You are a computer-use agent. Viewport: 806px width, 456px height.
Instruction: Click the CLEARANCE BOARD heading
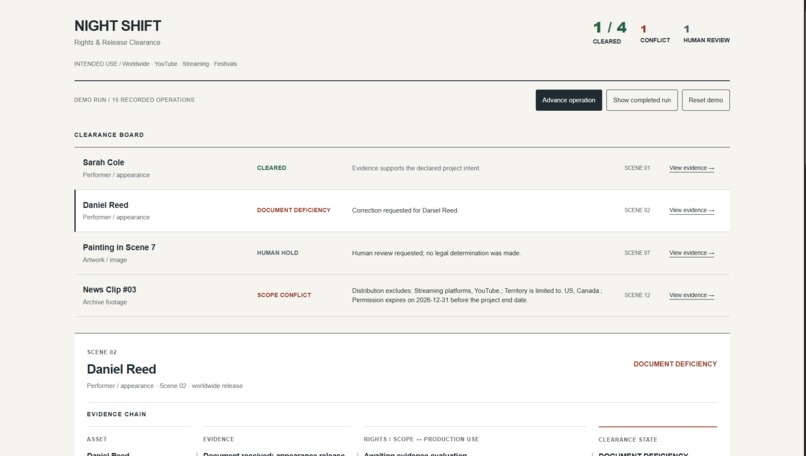[x=109, y=135]
